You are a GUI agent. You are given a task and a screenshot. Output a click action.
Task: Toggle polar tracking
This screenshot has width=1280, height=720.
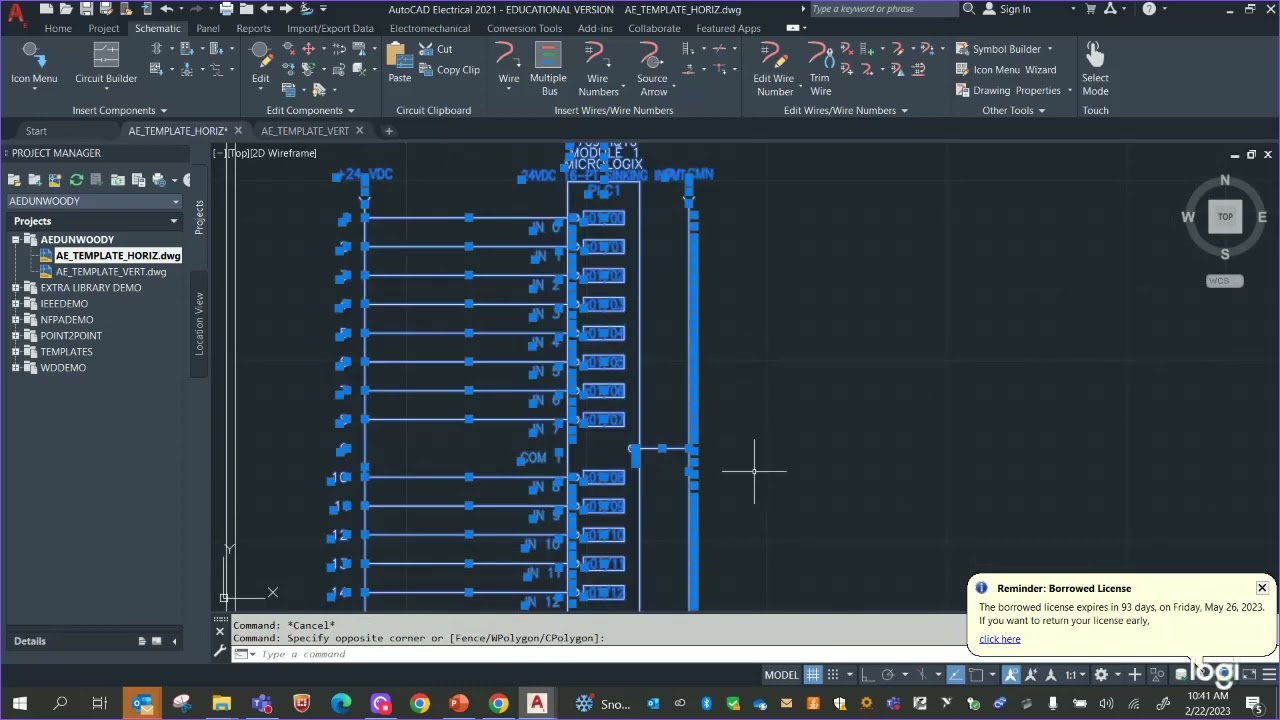(887, 674)
